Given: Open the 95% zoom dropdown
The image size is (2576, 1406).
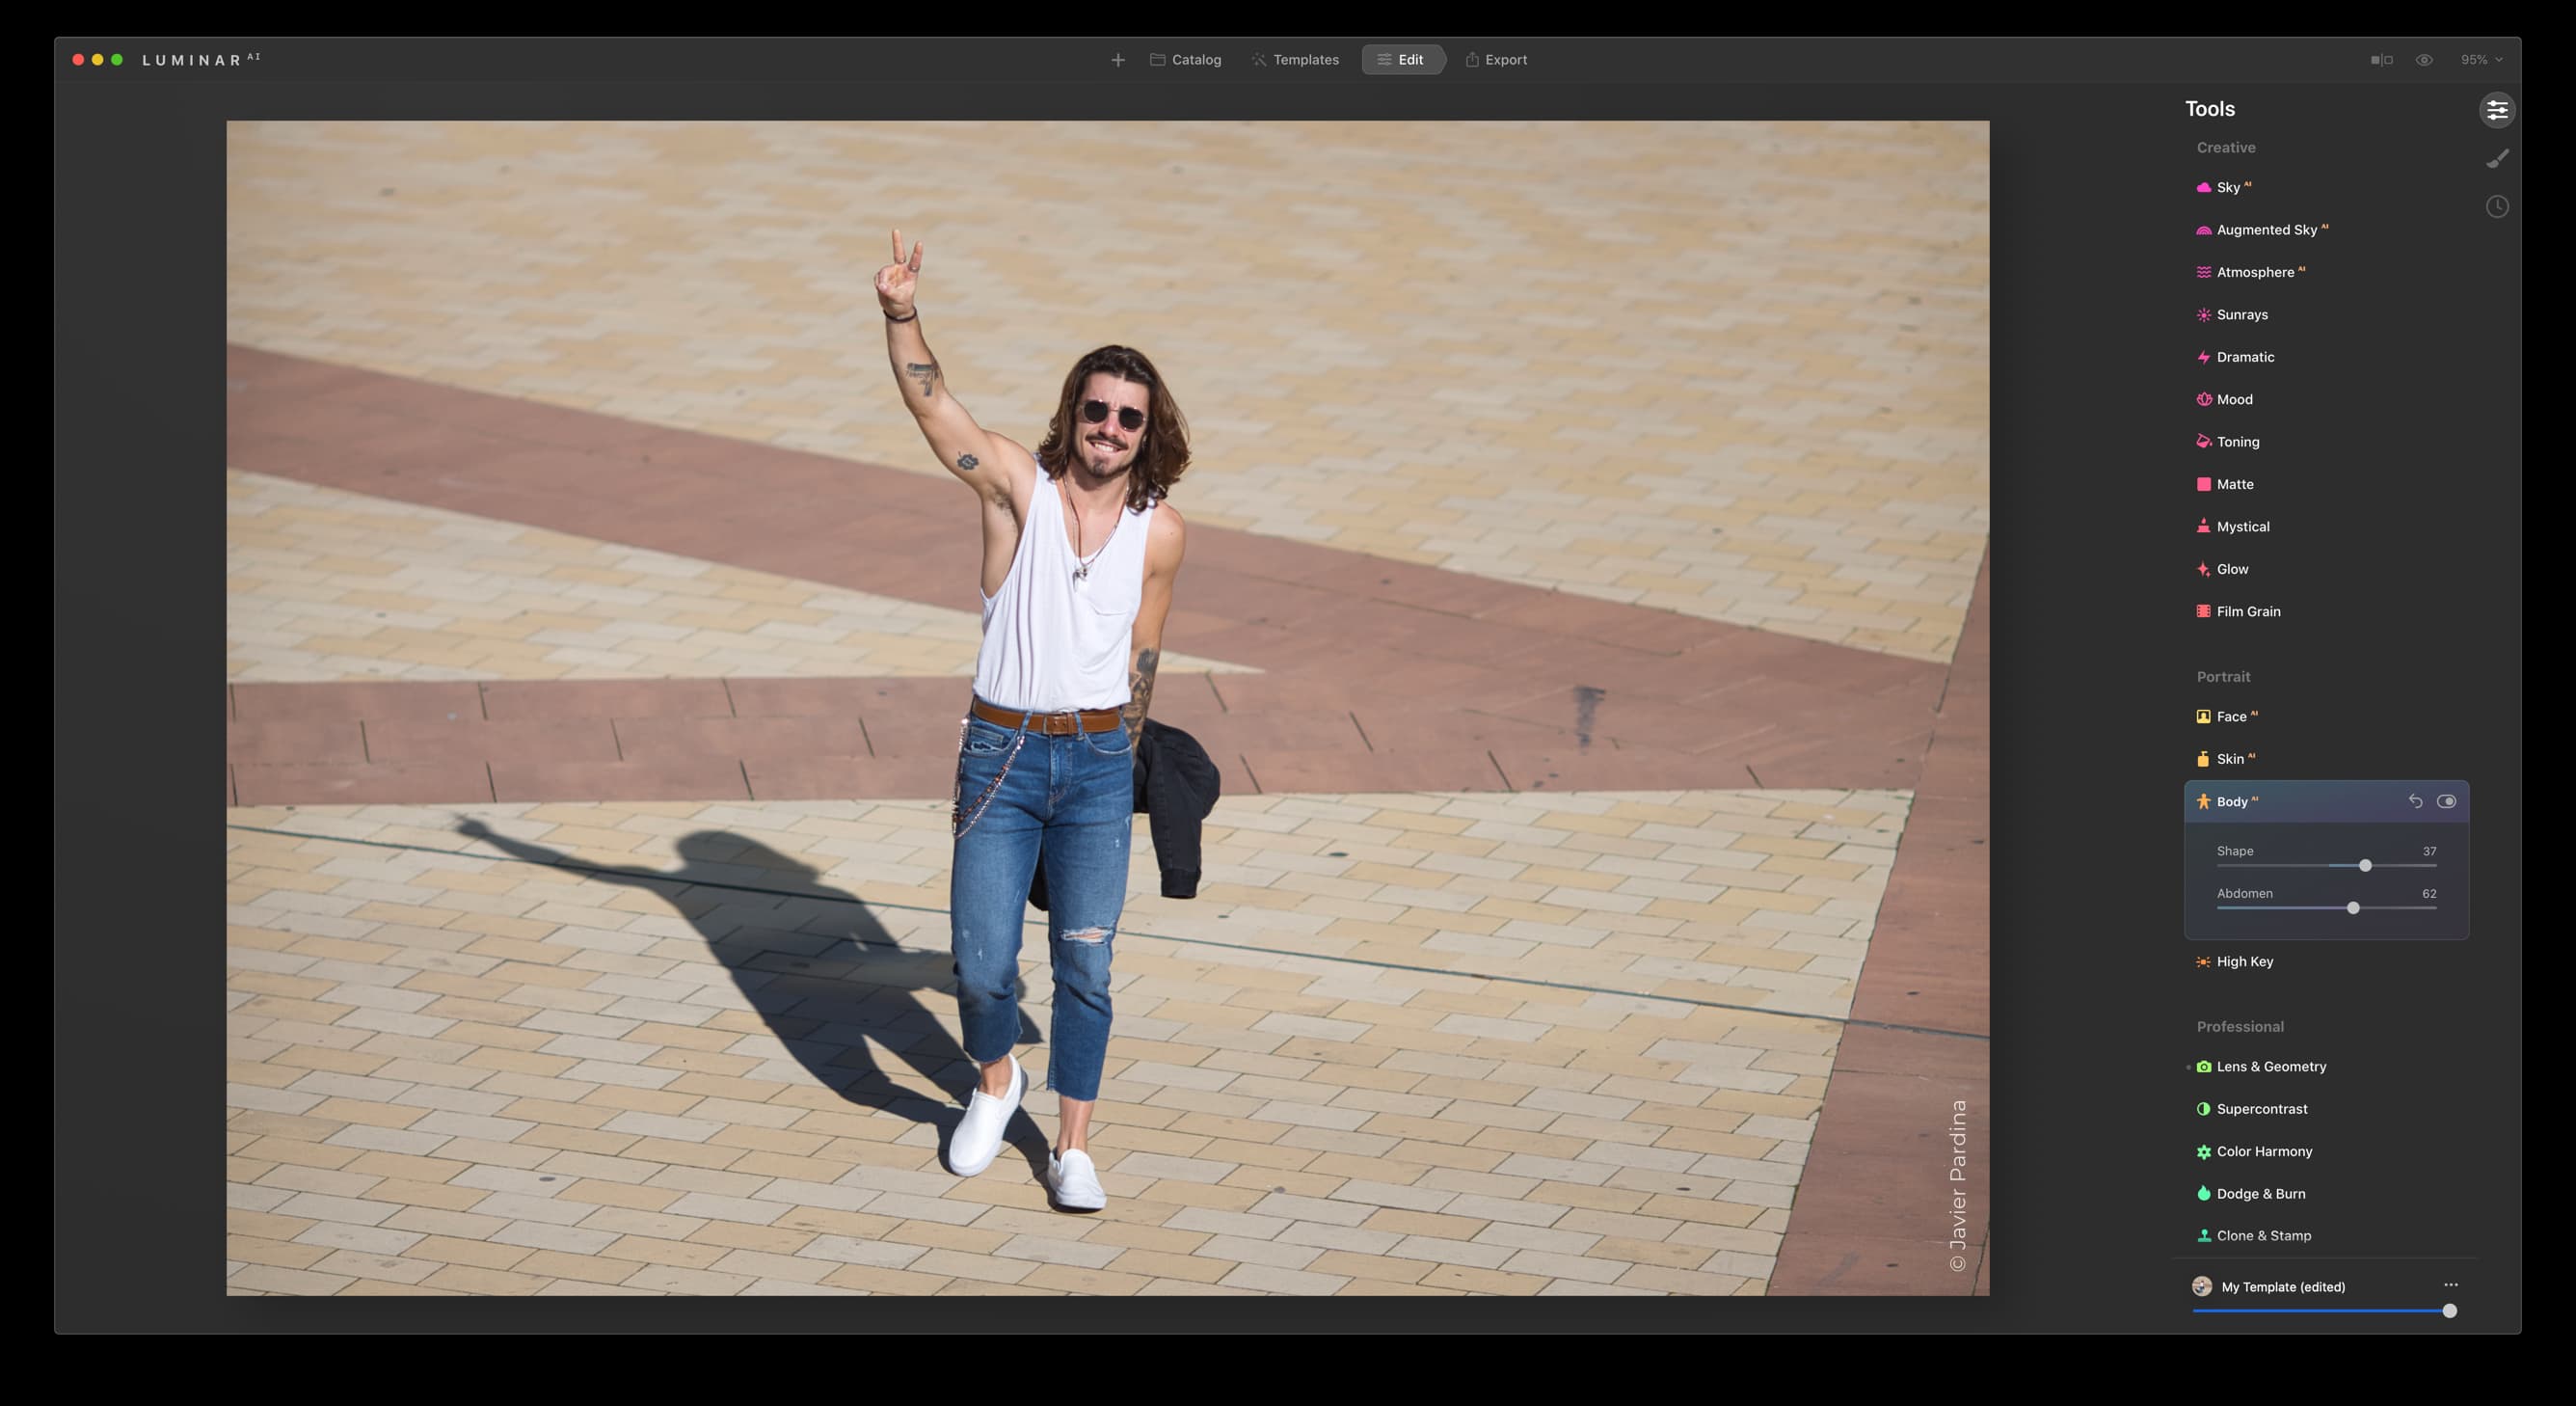Looking at the screenshot, I should [x=2481, y=60].
